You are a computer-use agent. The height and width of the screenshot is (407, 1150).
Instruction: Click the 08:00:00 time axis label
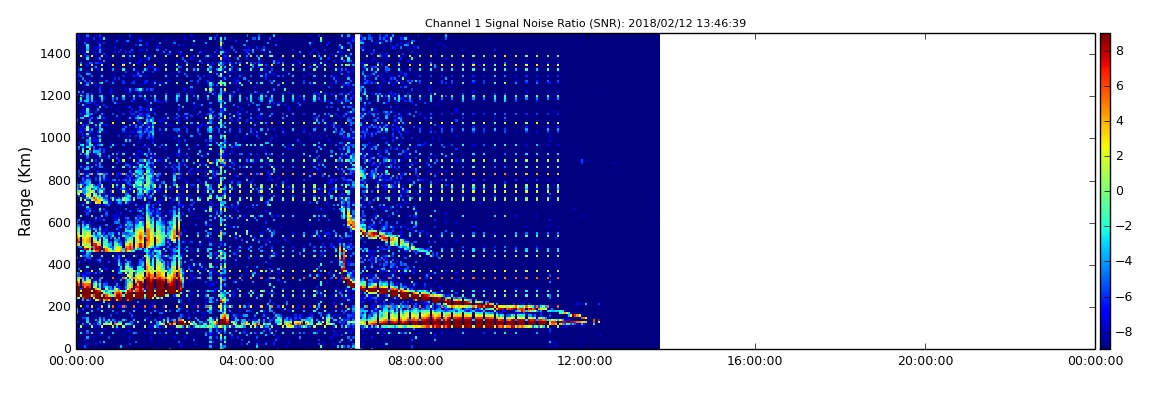[416, 361]
